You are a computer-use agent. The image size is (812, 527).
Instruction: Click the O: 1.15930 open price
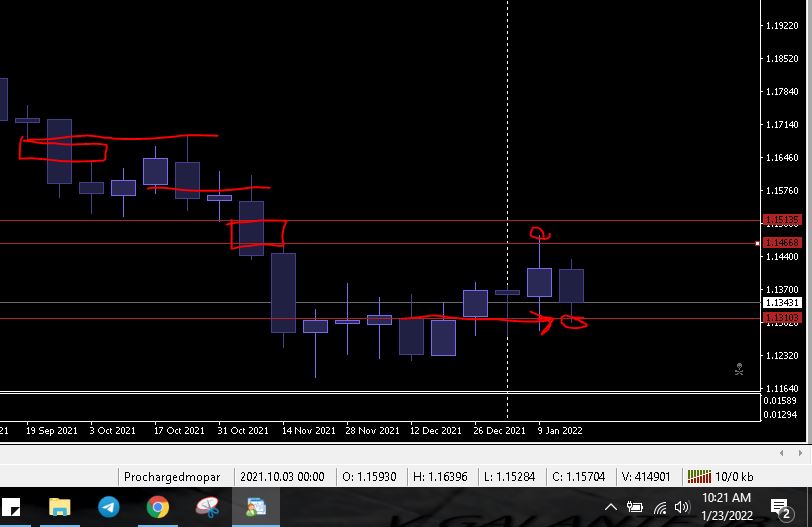click(x=369, y=477)
